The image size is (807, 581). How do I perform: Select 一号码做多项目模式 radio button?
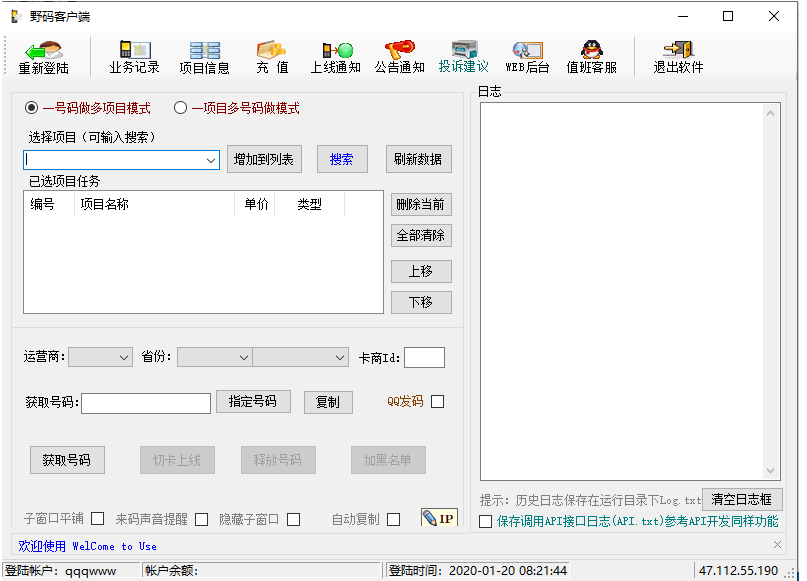tap(31, 108)
